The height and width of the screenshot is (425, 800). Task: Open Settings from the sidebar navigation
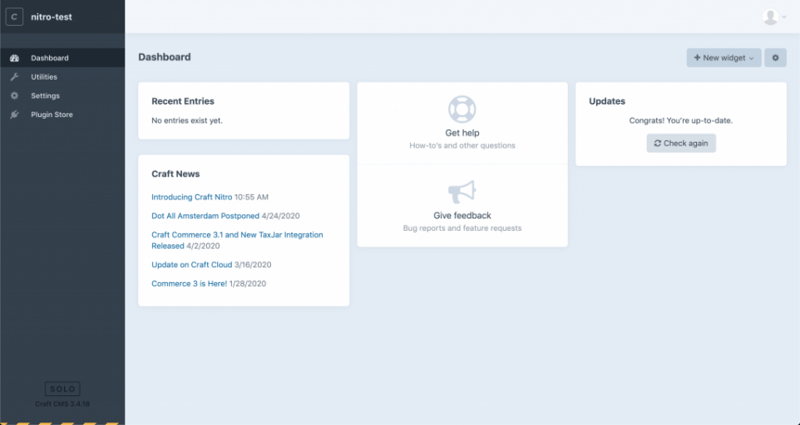(45, 96)
